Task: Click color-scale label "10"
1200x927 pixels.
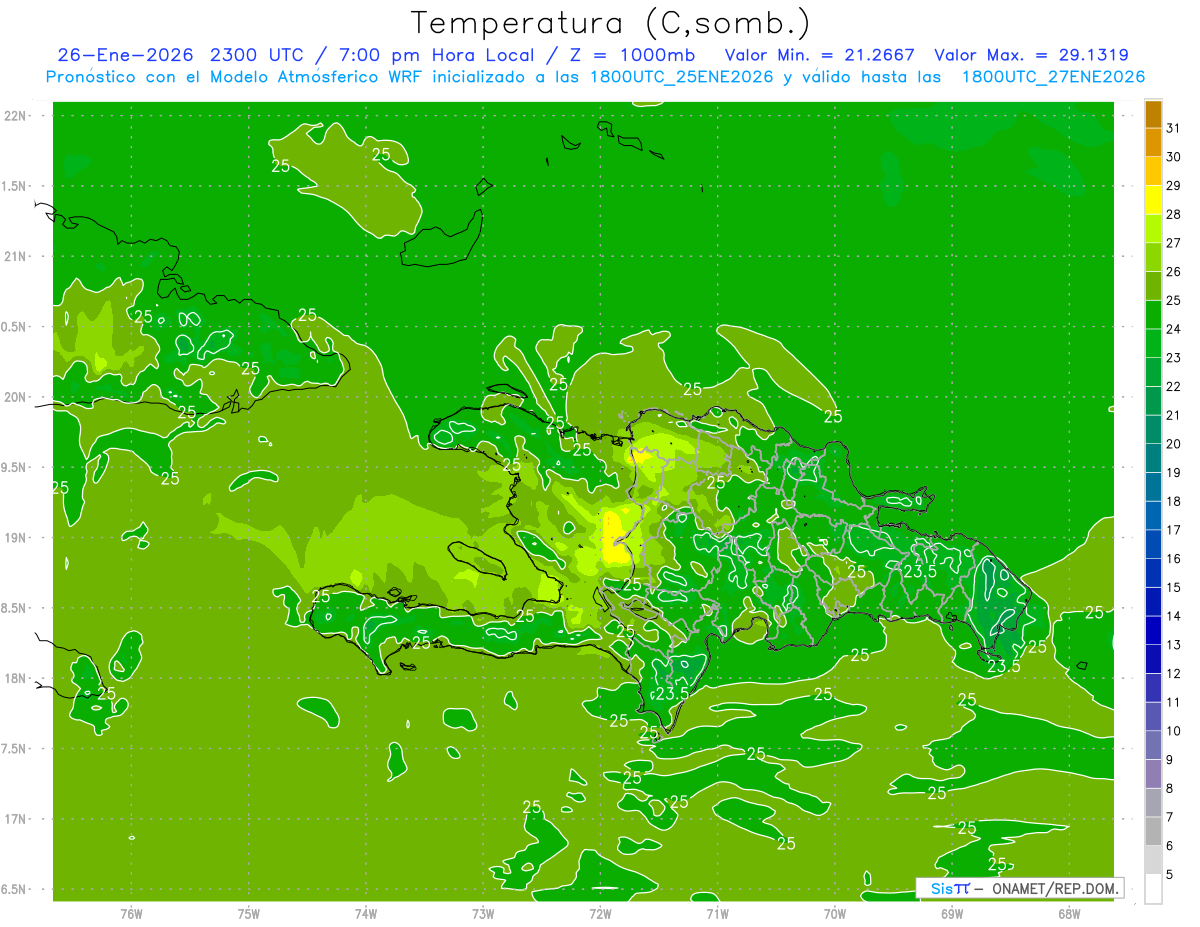Action: 1174,731
